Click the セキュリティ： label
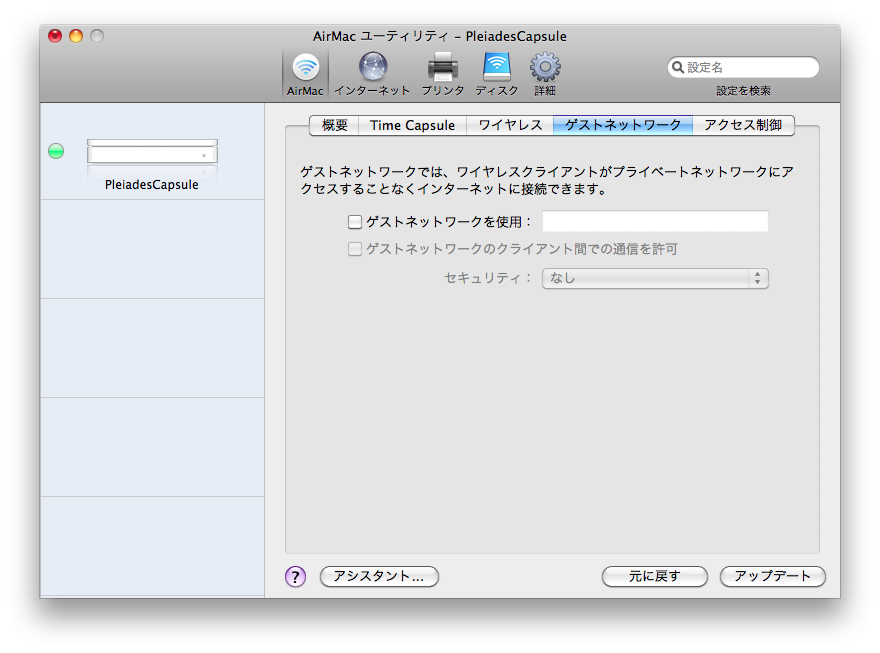 tap(488, 278)
